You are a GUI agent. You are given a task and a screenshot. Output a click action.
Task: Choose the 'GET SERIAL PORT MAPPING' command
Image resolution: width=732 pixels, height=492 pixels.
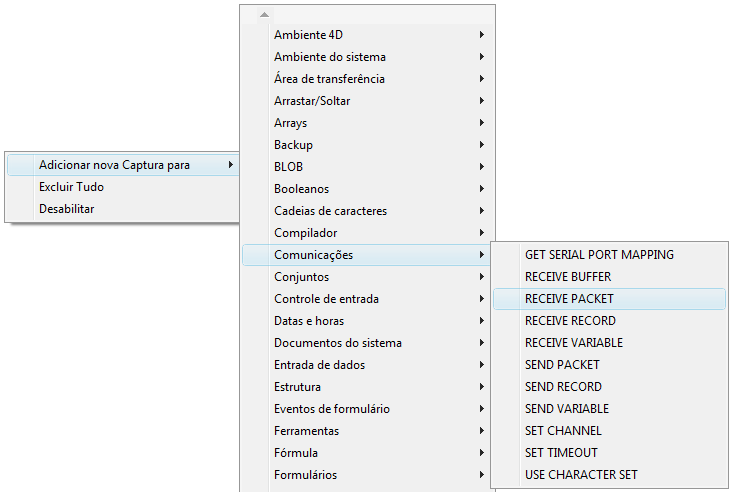(x=599, y=255)
